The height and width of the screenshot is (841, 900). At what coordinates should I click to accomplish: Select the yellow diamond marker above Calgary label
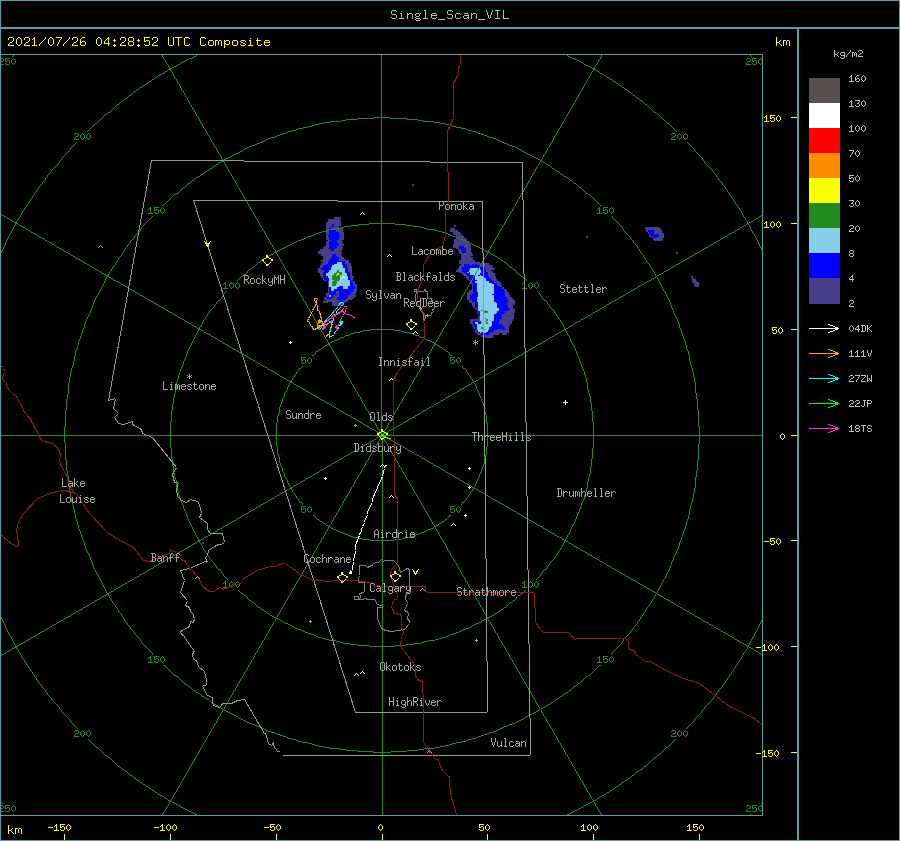click(395, 576)
